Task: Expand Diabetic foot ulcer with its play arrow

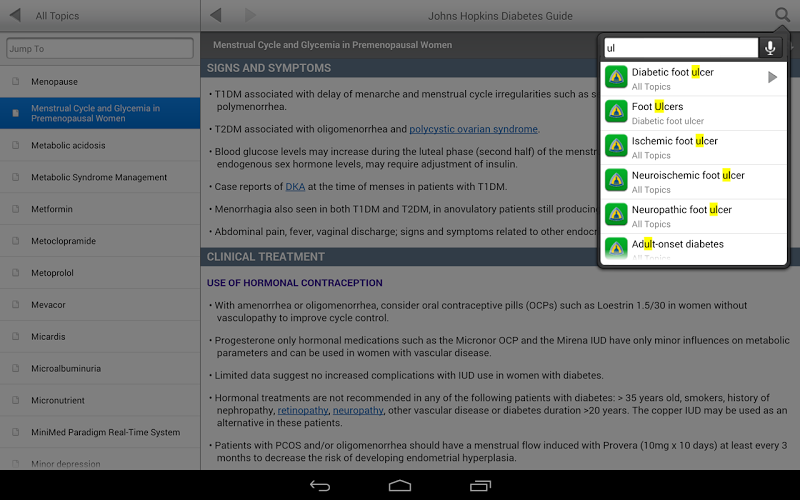Action: [x=772, y=78]
